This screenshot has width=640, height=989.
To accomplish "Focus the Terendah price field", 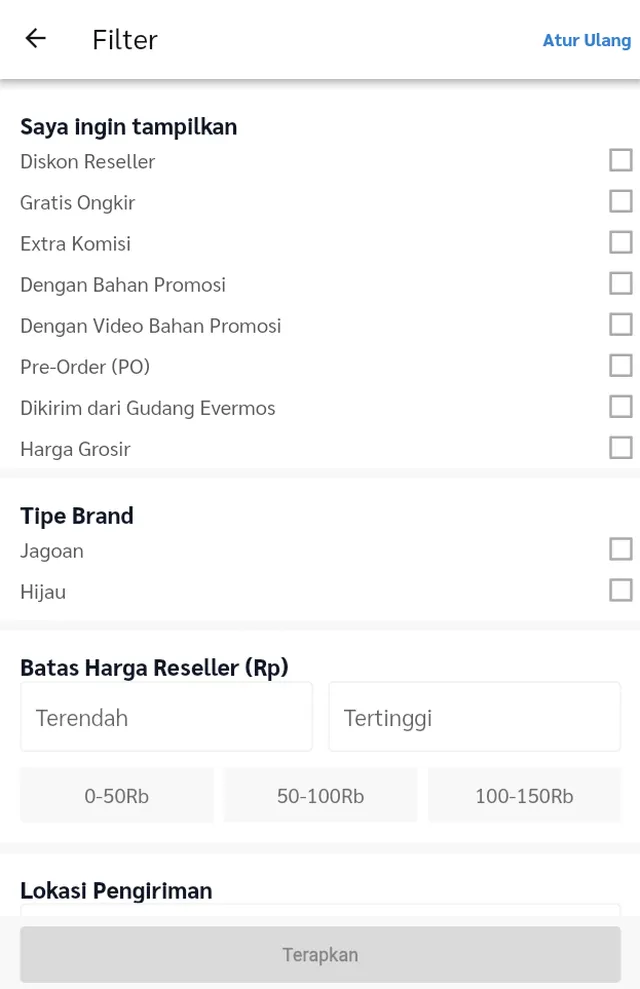I will coord(166,717).
